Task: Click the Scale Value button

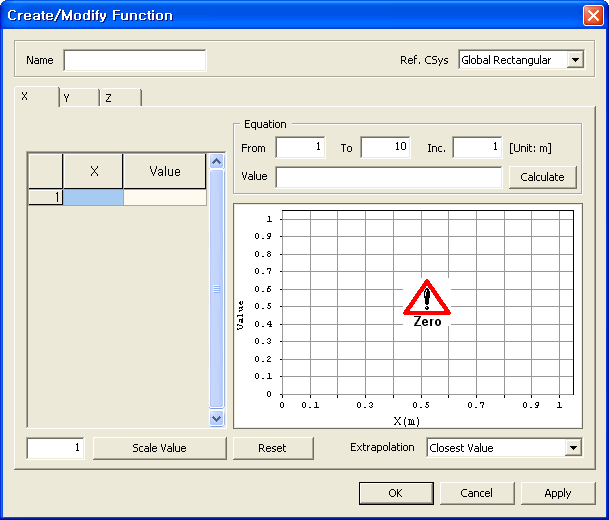Action: (160, 448)
